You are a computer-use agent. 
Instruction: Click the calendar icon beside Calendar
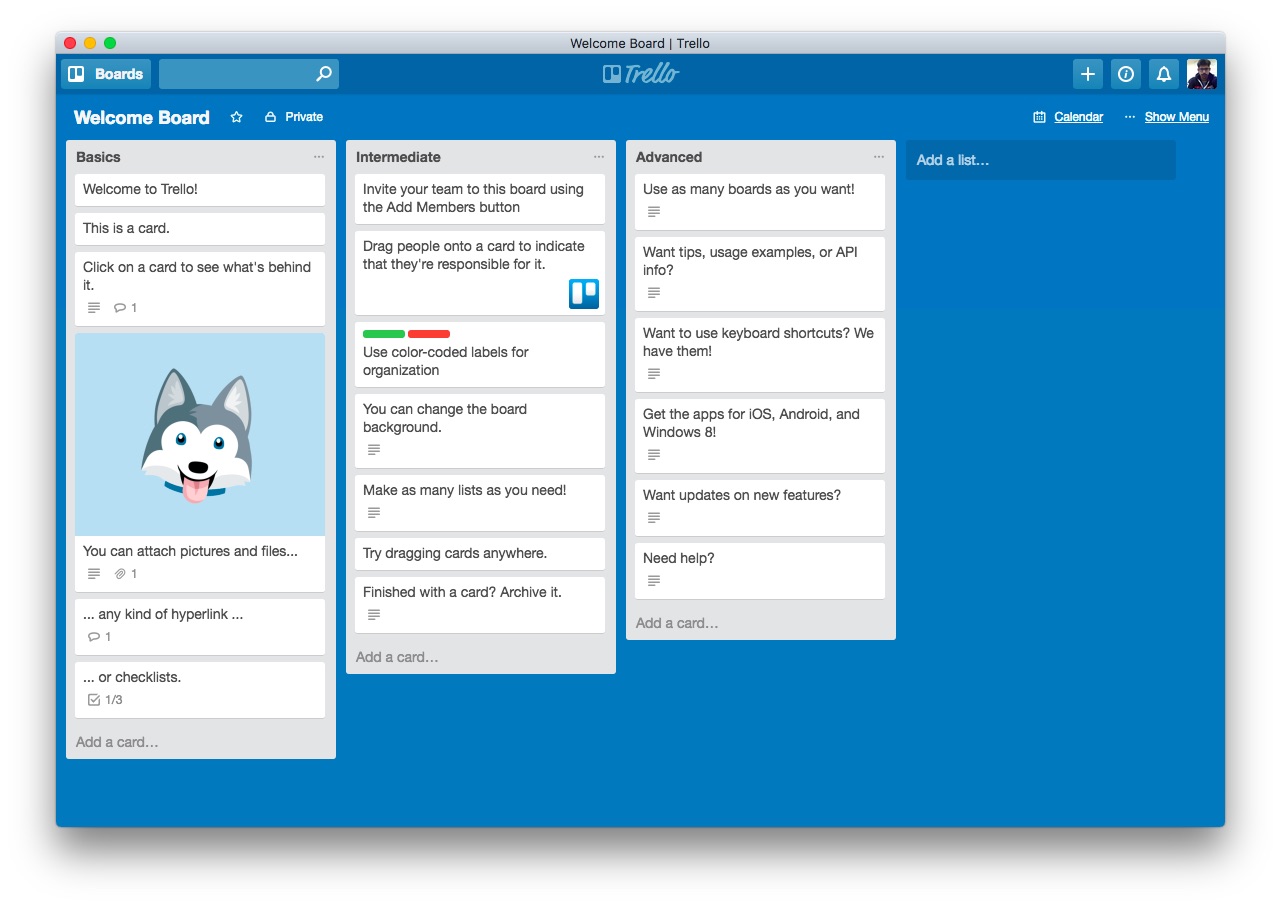(x=1040, y=117)
